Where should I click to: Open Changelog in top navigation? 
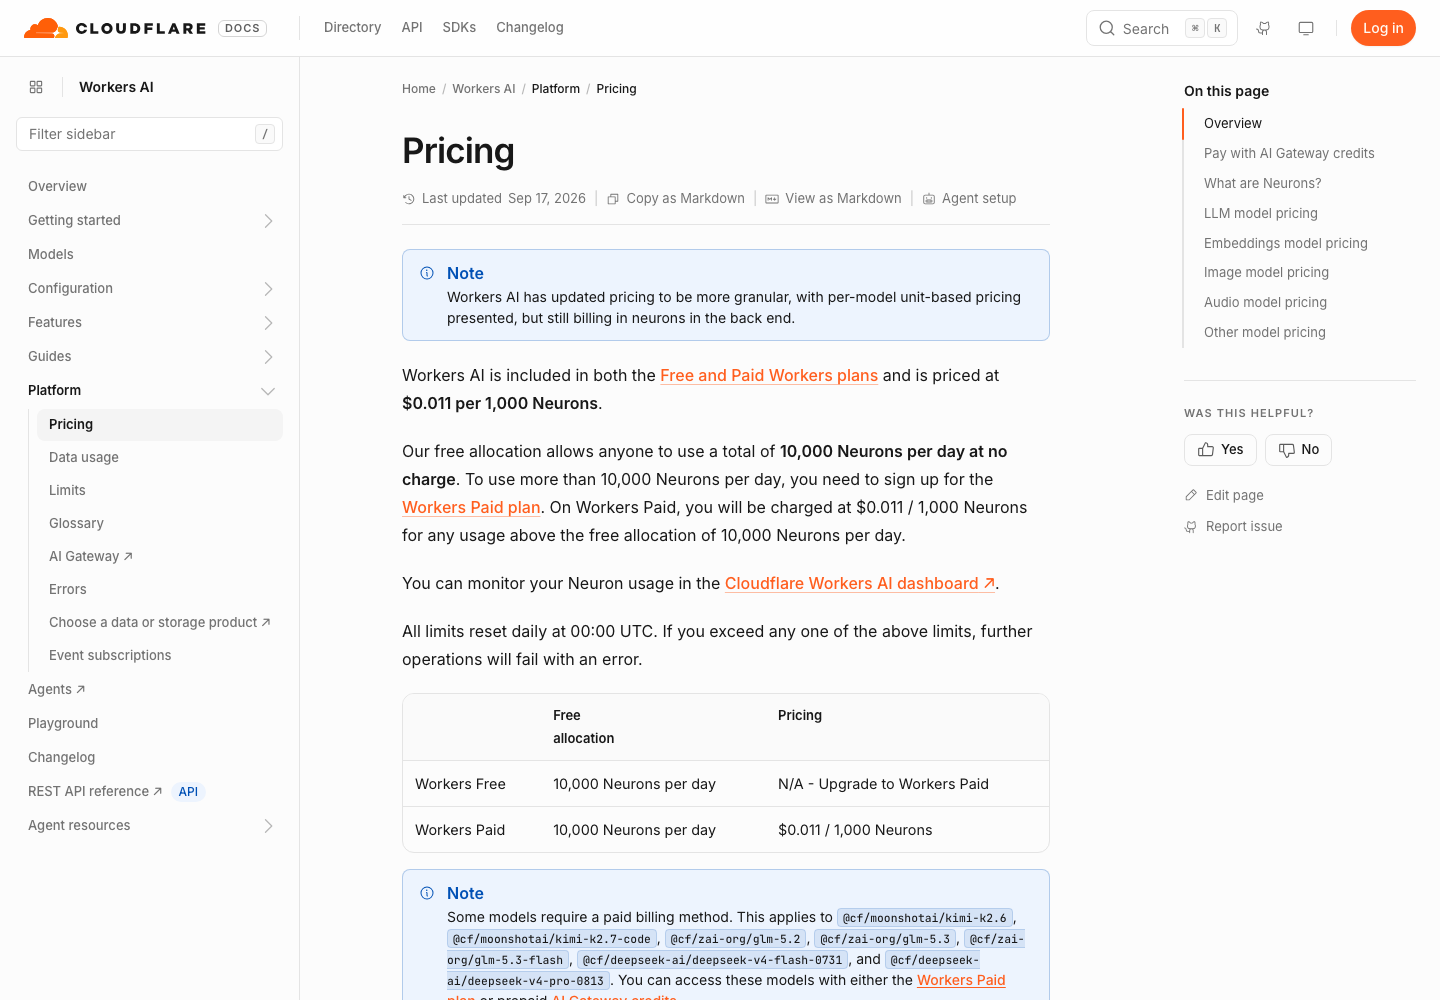coord(530,28)
